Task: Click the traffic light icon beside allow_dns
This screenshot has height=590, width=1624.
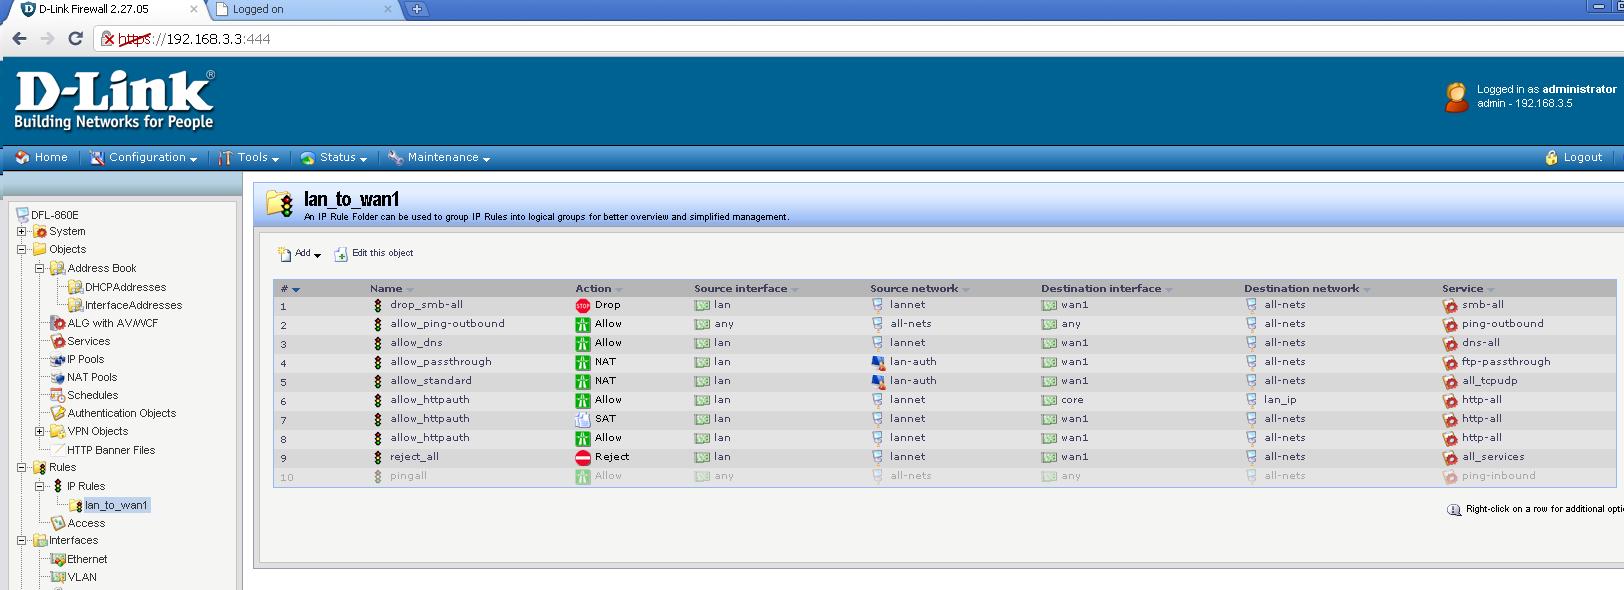Action: tap(378, 343)
